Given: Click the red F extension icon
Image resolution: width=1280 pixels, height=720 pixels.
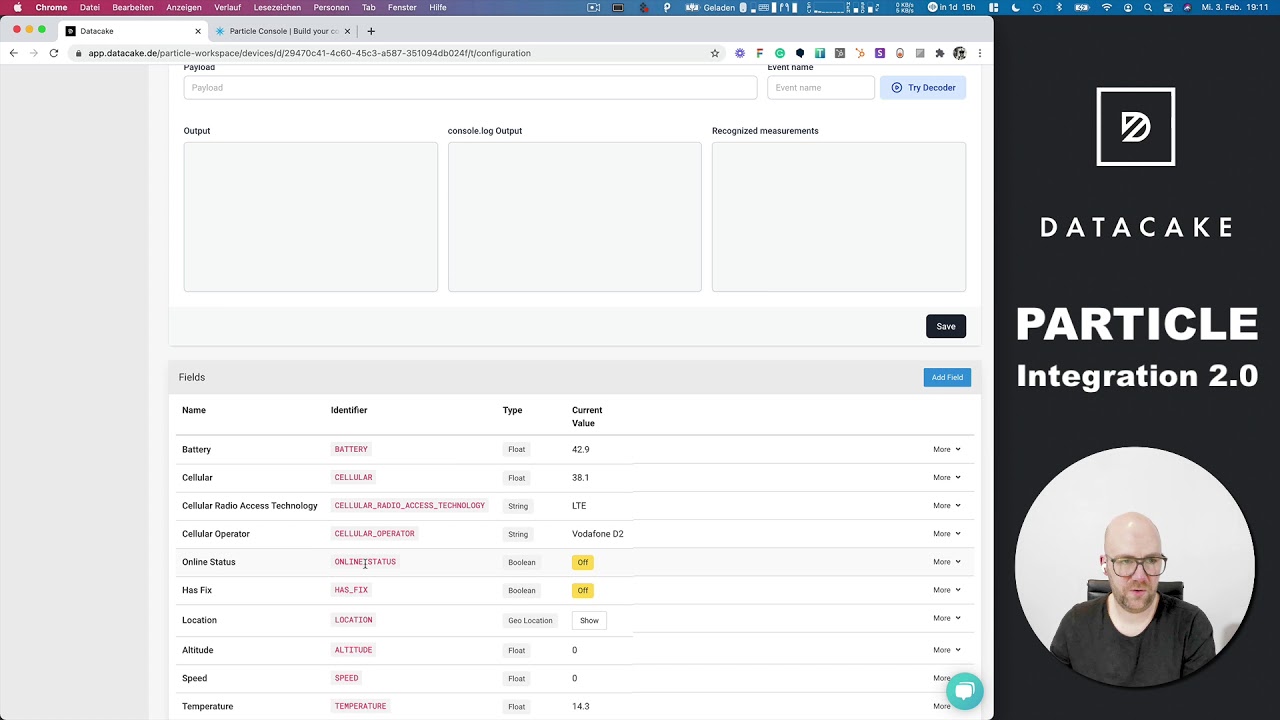Looking at the screenshot, I should pyautogui.click(x=760, y=53).
